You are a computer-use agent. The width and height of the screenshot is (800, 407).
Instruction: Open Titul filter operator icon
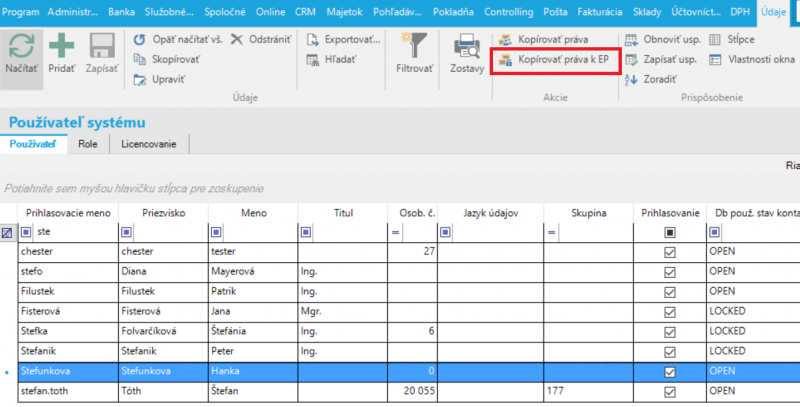[x=306, y=233]
